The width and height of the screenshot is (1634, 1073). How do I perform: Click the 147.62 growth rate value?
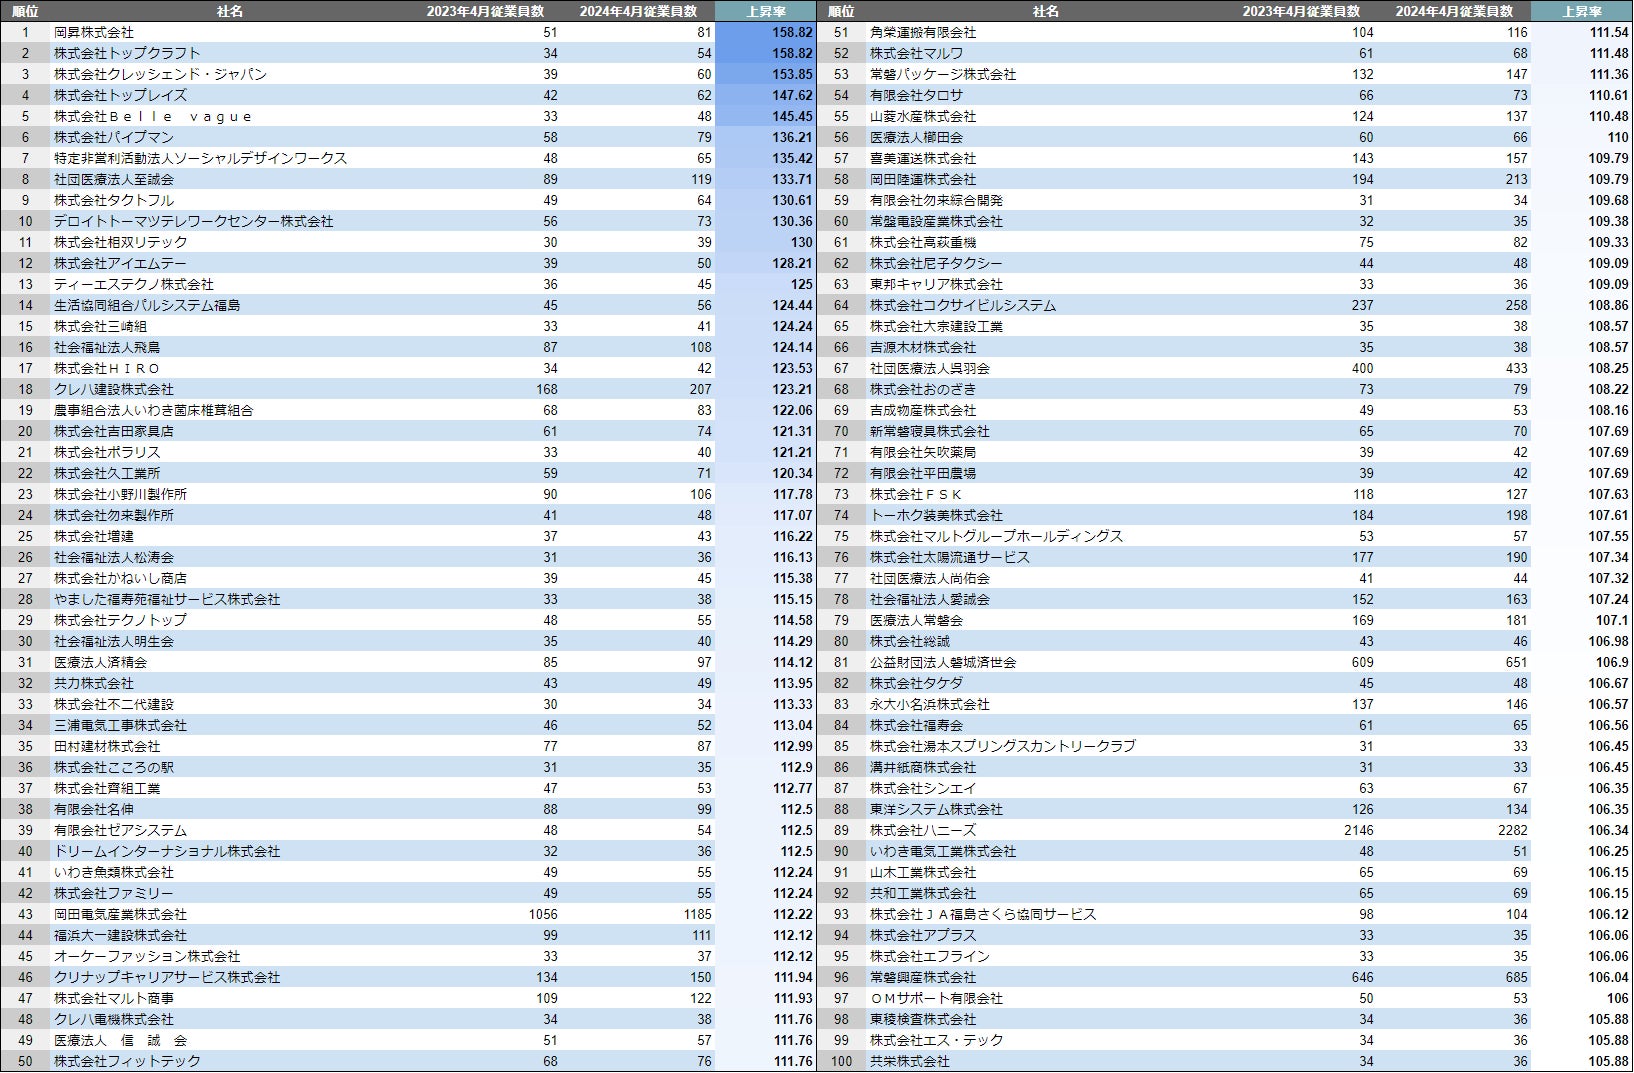[792, 95]
